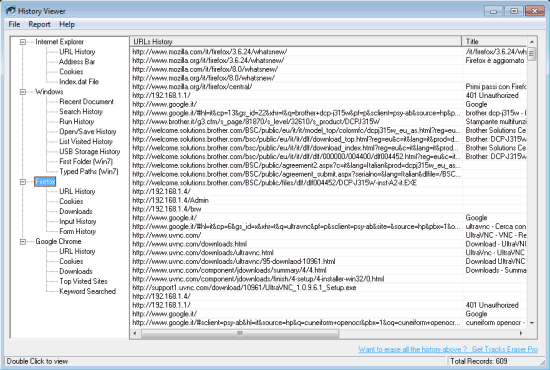Open the File menu

pyautogui.click(x=14, y=24)
